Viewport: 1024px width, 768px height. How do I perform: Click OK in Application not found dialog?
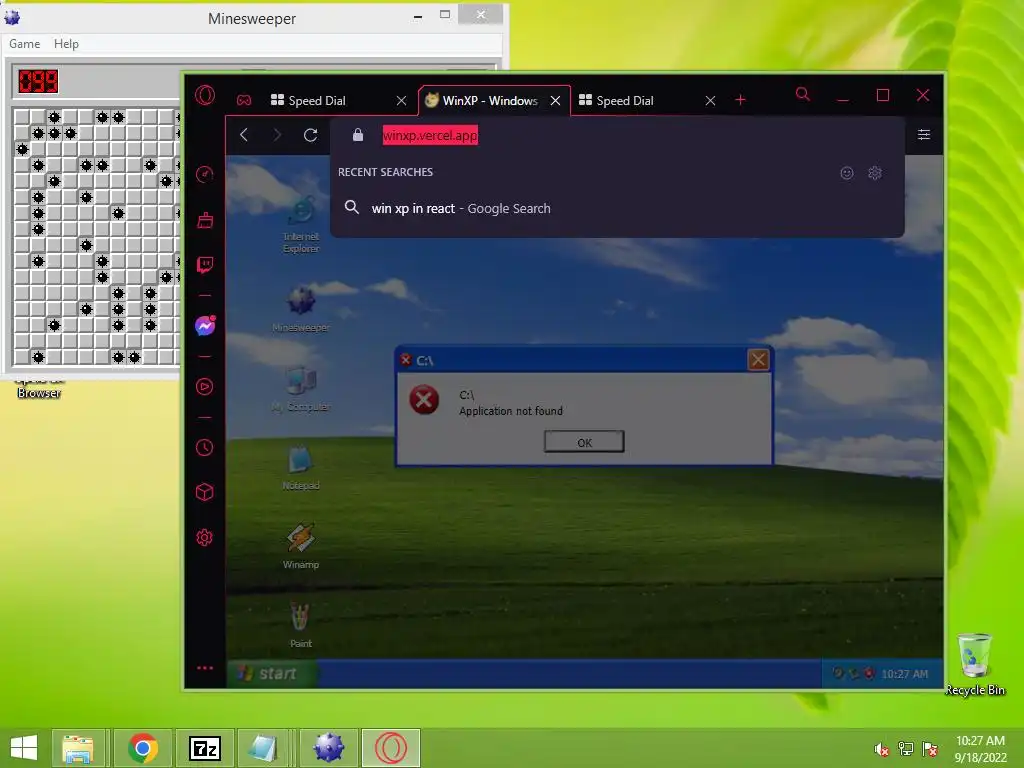click(584, 442)
